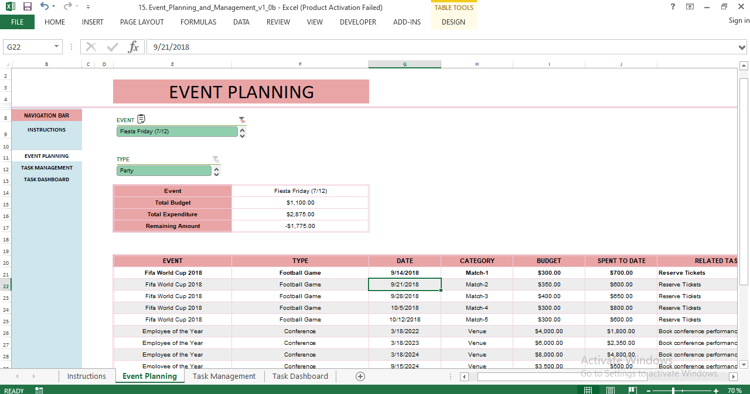Switch to Normal view in status bar
The height and width of the screenshot is (394, 750).
pyautogui.click(x=588, y=390)
